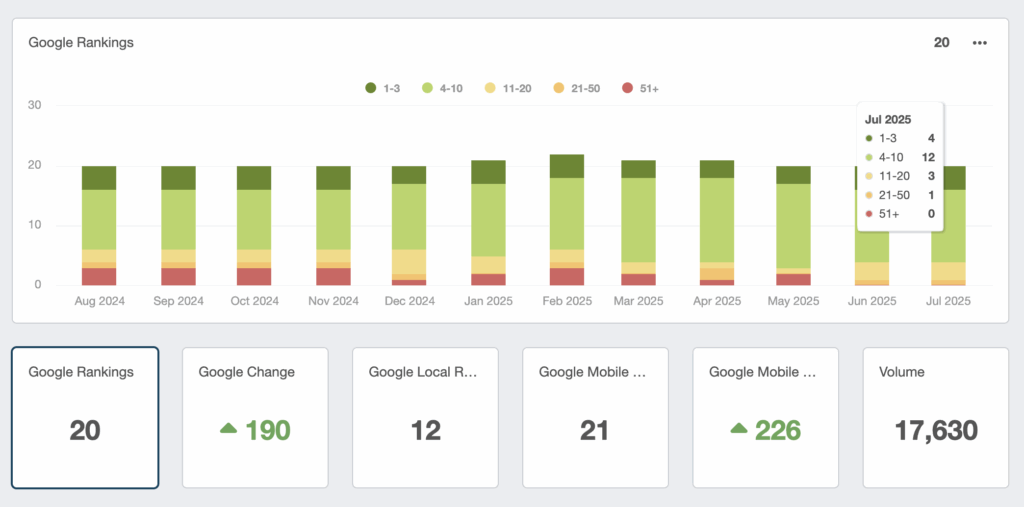The image size is (1024, 507).
Task: Toggle the 11-20 legend series
Action: [507, 88]
